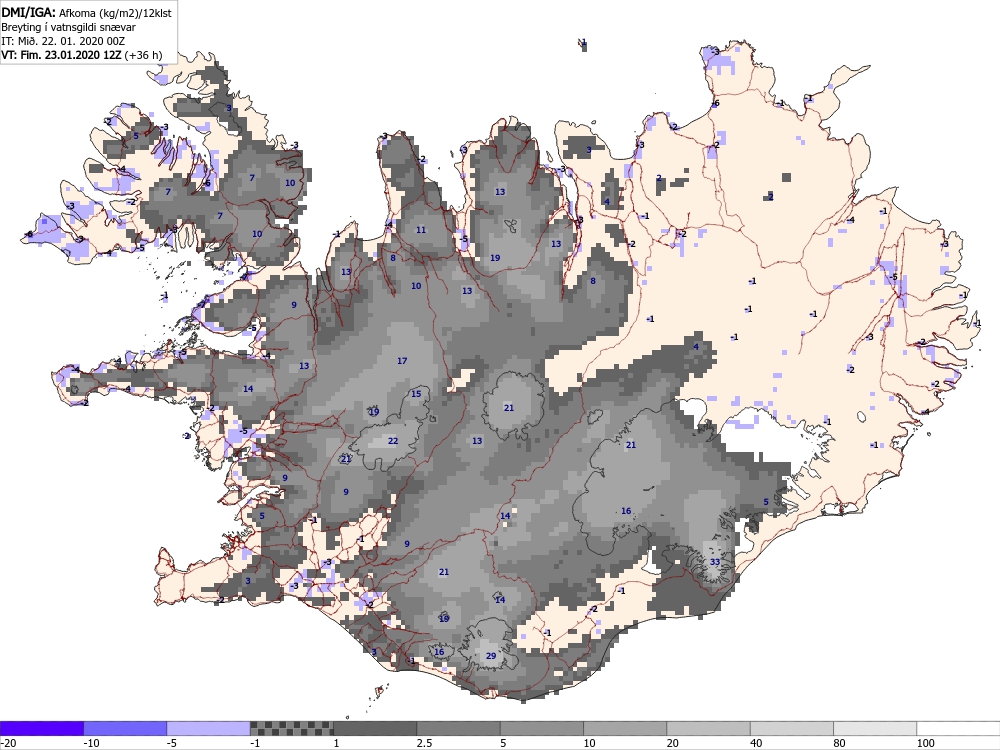This screenshot has height=750, width=1000.
Task: Click the '-10' legend scale label
Action: tap(92, 743)
